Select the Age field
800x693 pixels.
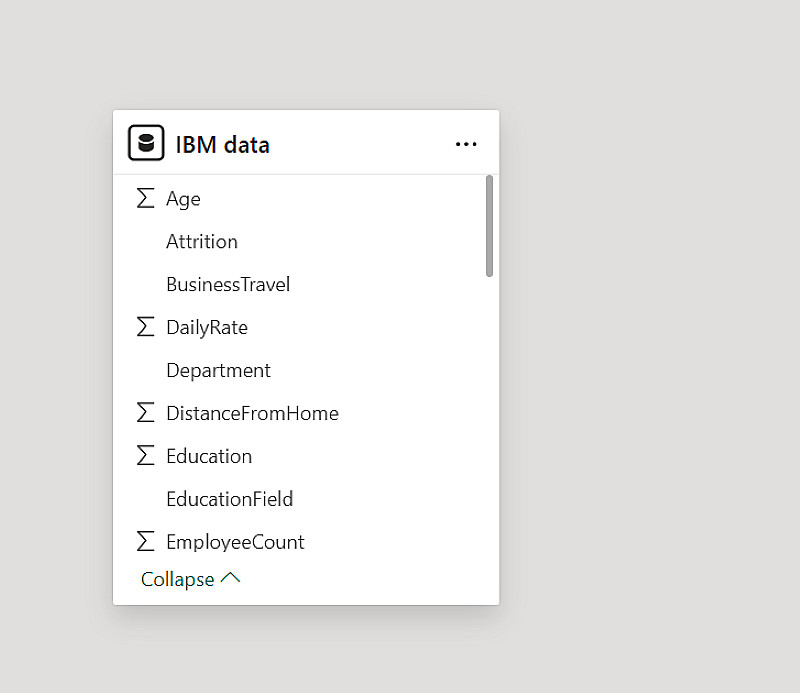click(x=183, y=199)
